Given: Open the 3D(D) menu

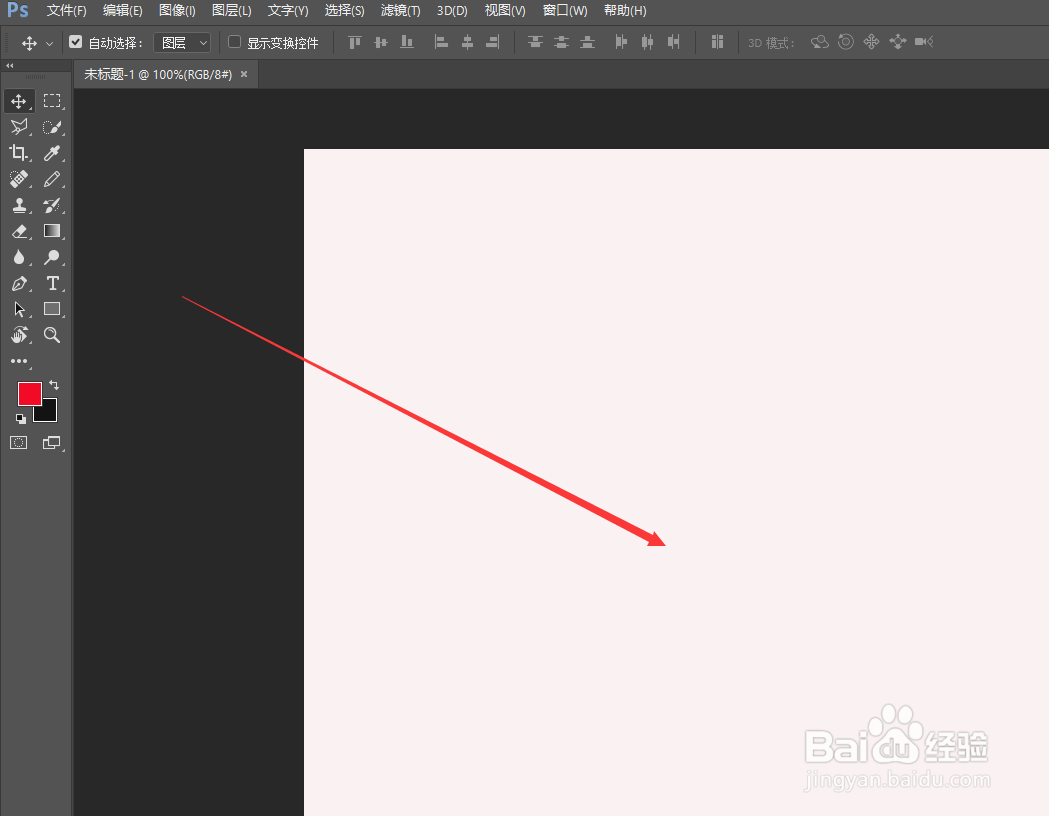Looking at the screenshot, I should pos(452,11).
